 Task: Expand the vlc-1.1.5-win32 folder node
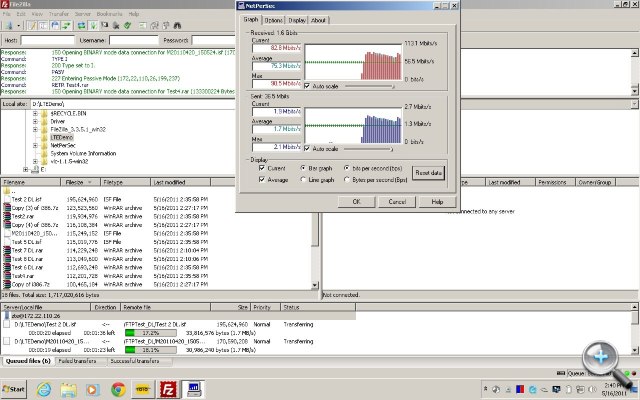point(35,161)
